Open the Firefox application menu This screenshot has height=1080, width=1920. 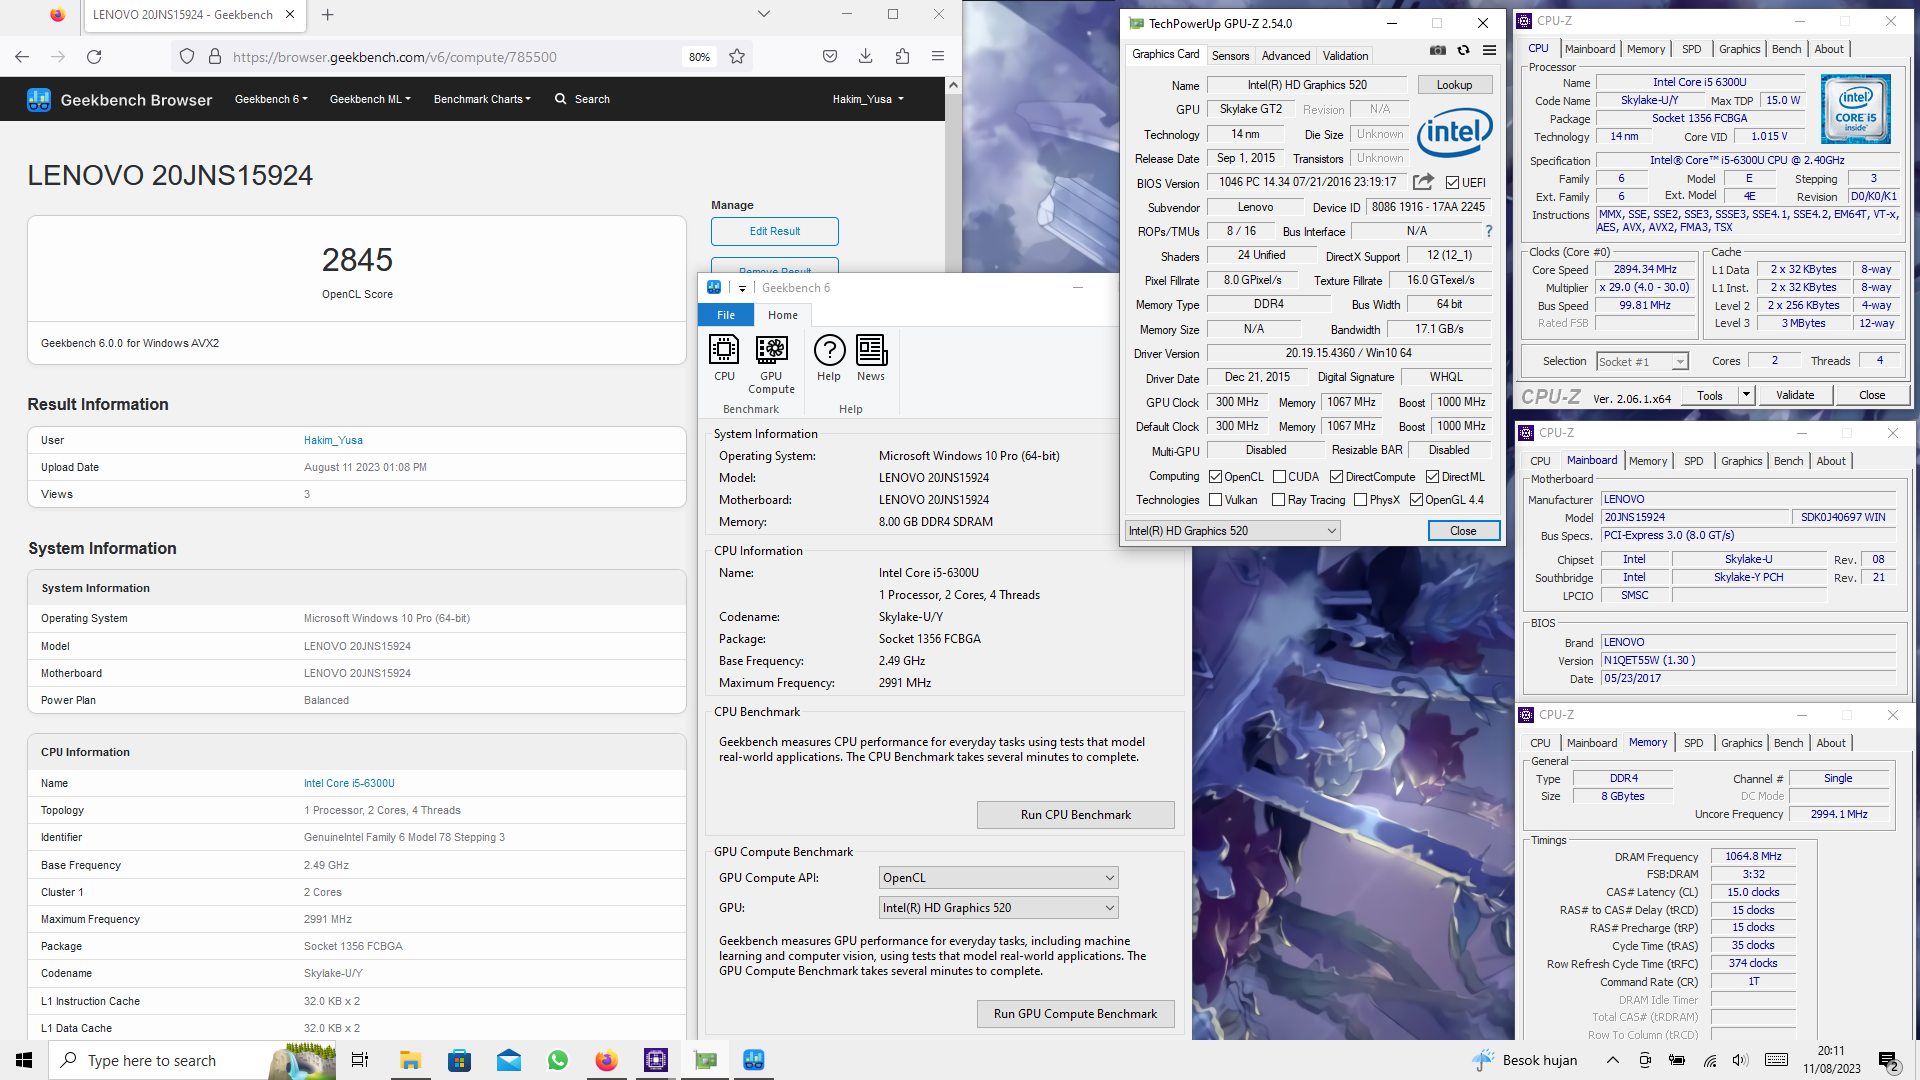click(938, 57)
